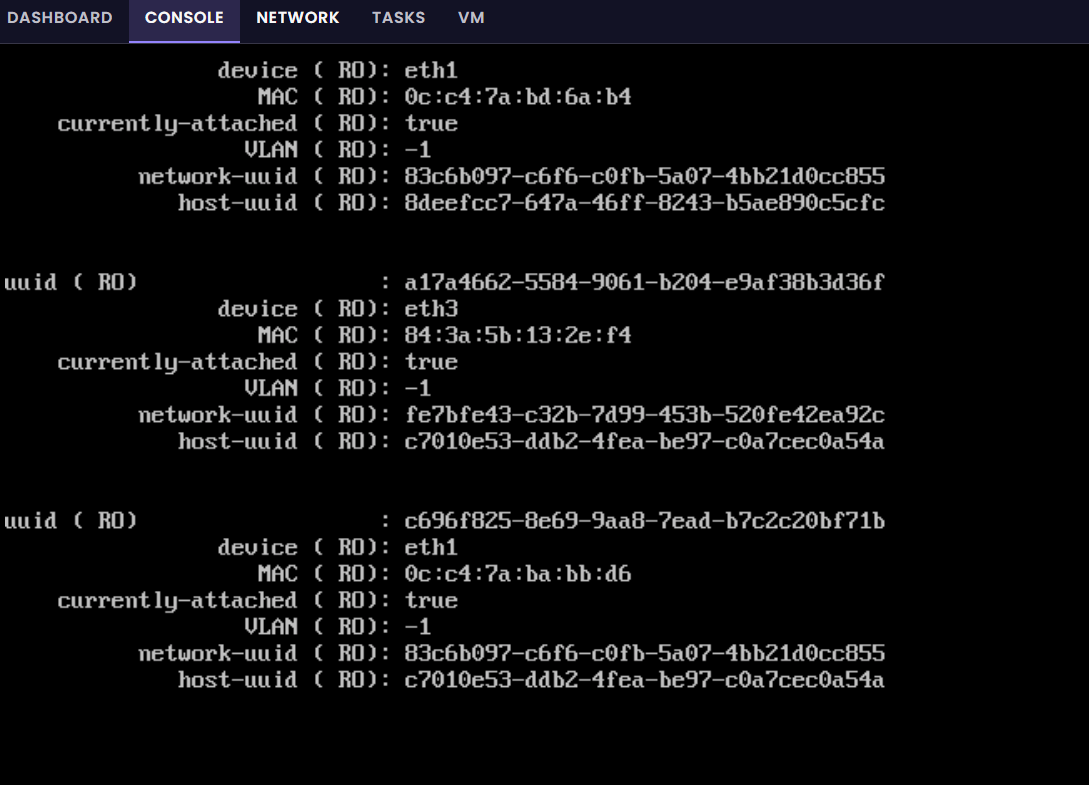Click MAC address 84:3a:5b:13:2e:f4
Image resolution: width=1089 pixels, height=785 pixels.
click(x=518, y=335)
